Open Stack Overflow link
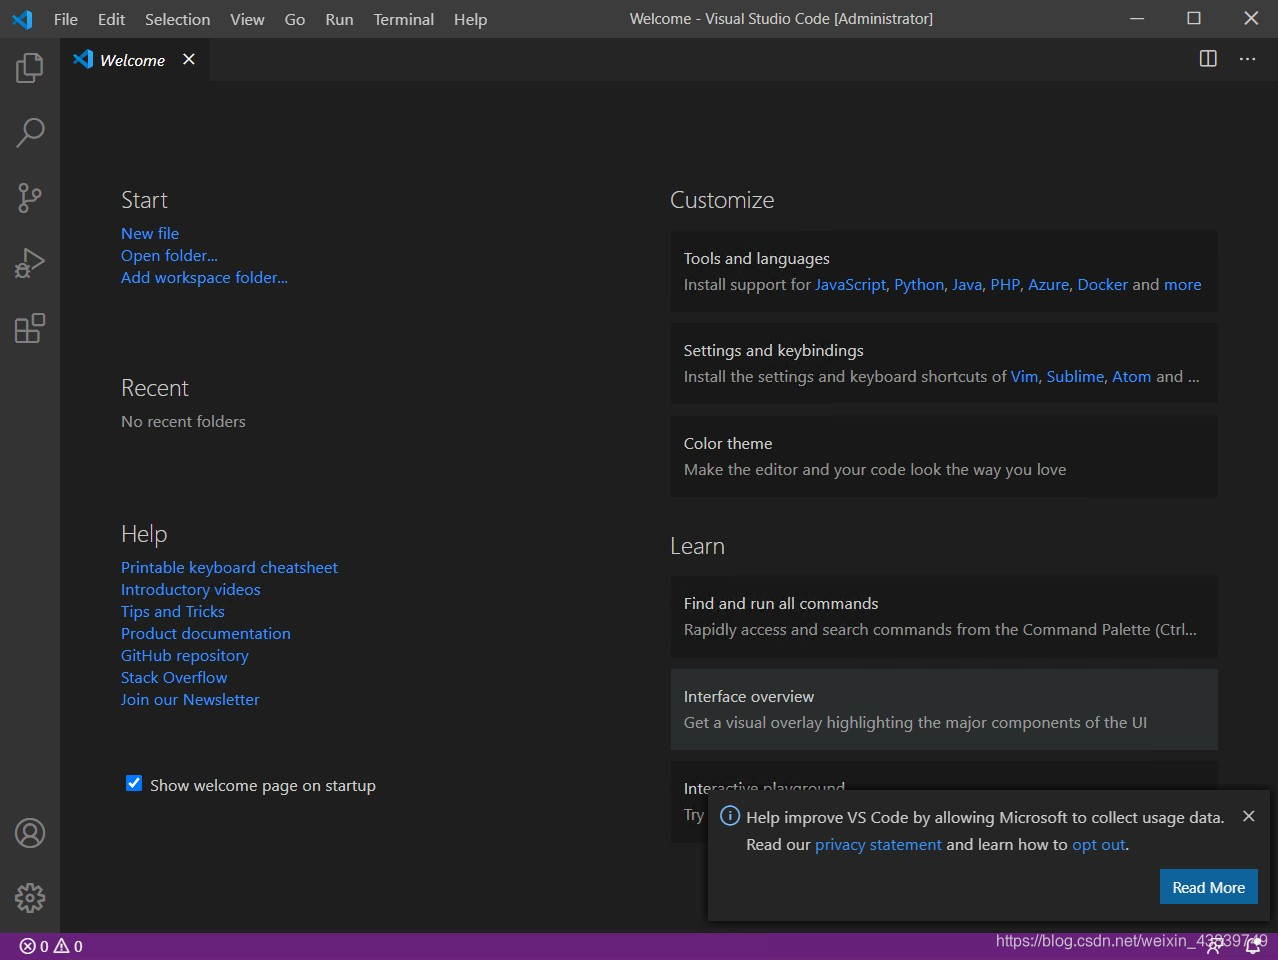Viewport: 1278px width, 960px height. [x=174, y=677]
